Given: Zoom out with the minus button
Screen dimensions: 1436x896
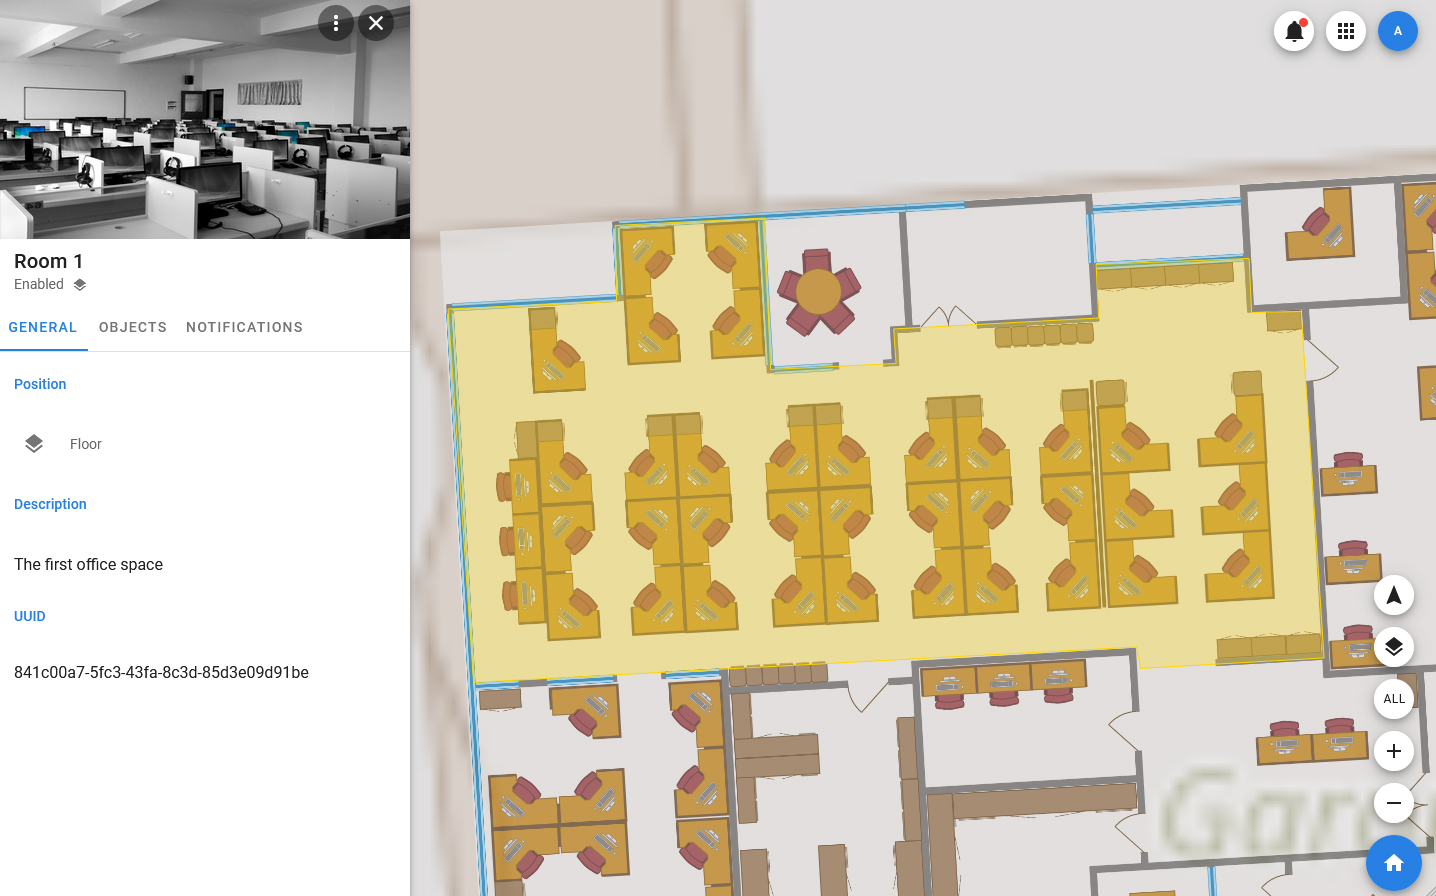Looking at the screenshot, I should (x=1393, y=803).
